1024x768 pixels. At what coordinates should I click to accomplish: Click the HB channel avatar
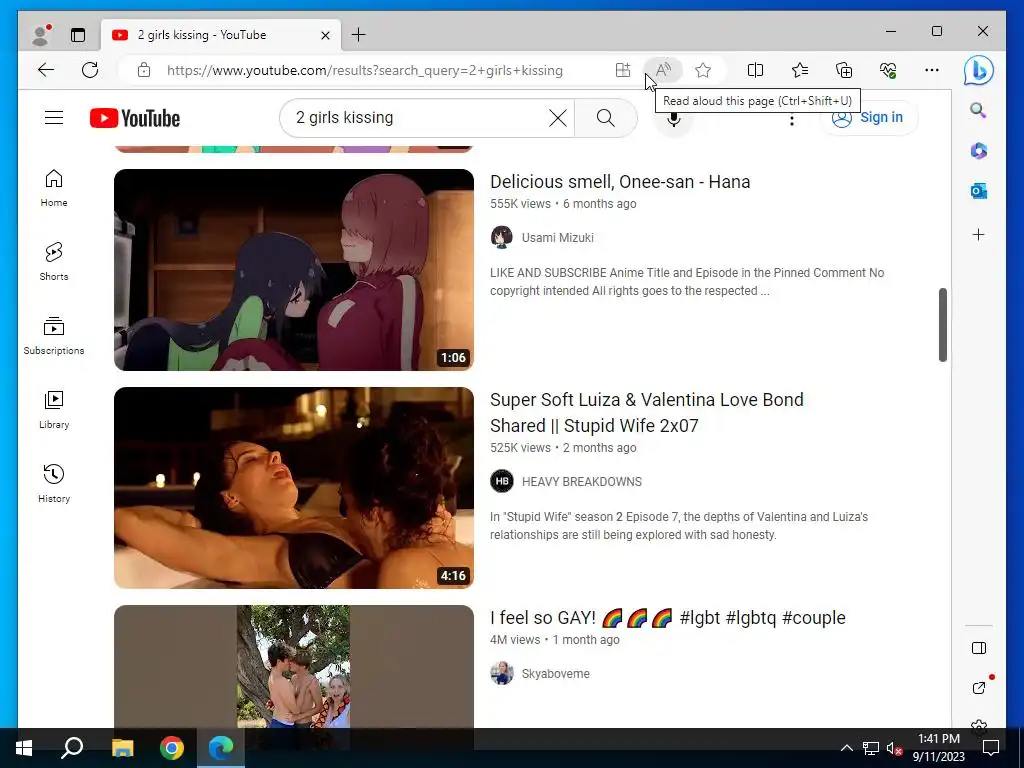tap(502, 482)
